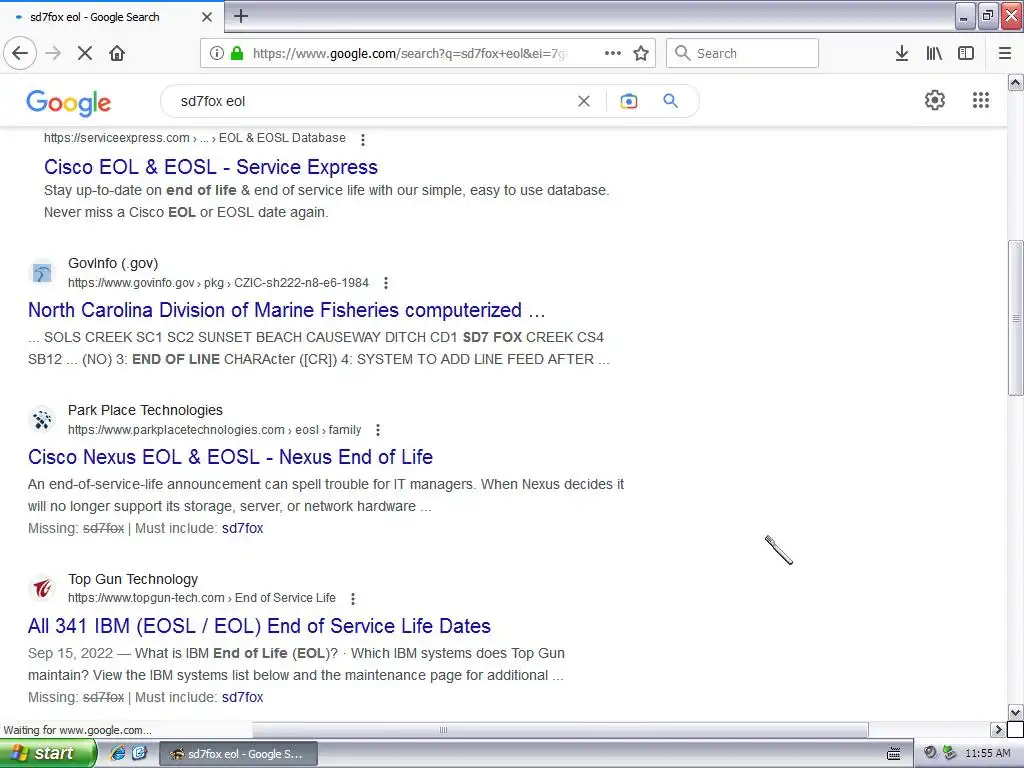Submit search with the magnifier icon
1024x768 pixels.
click(x=671, y=101)
